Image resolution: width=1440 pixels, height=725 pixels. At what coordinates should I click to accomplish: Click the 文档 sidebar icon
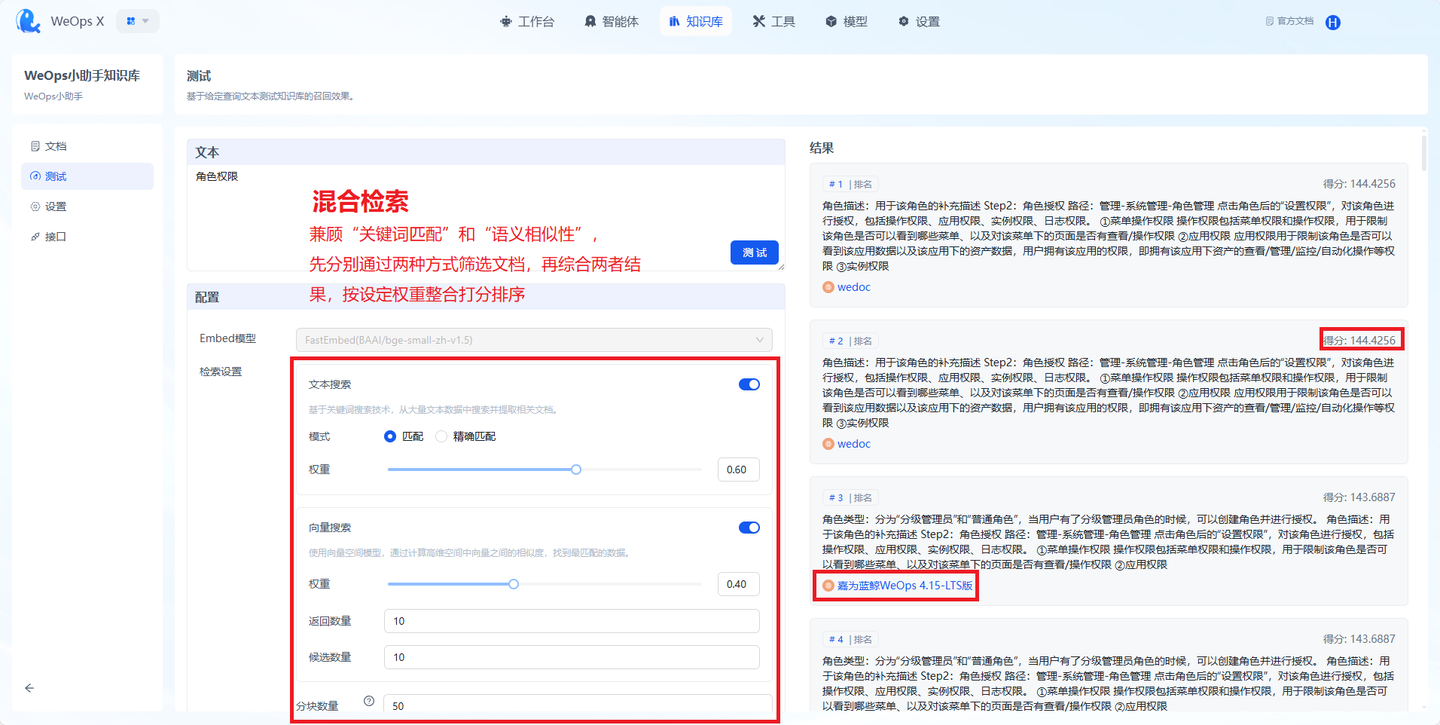pos(36,146)
